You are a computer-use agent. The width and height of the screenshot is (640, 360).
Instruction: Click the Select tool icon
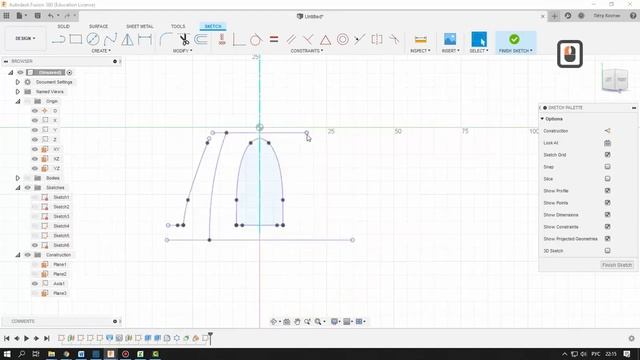point(479,39)
